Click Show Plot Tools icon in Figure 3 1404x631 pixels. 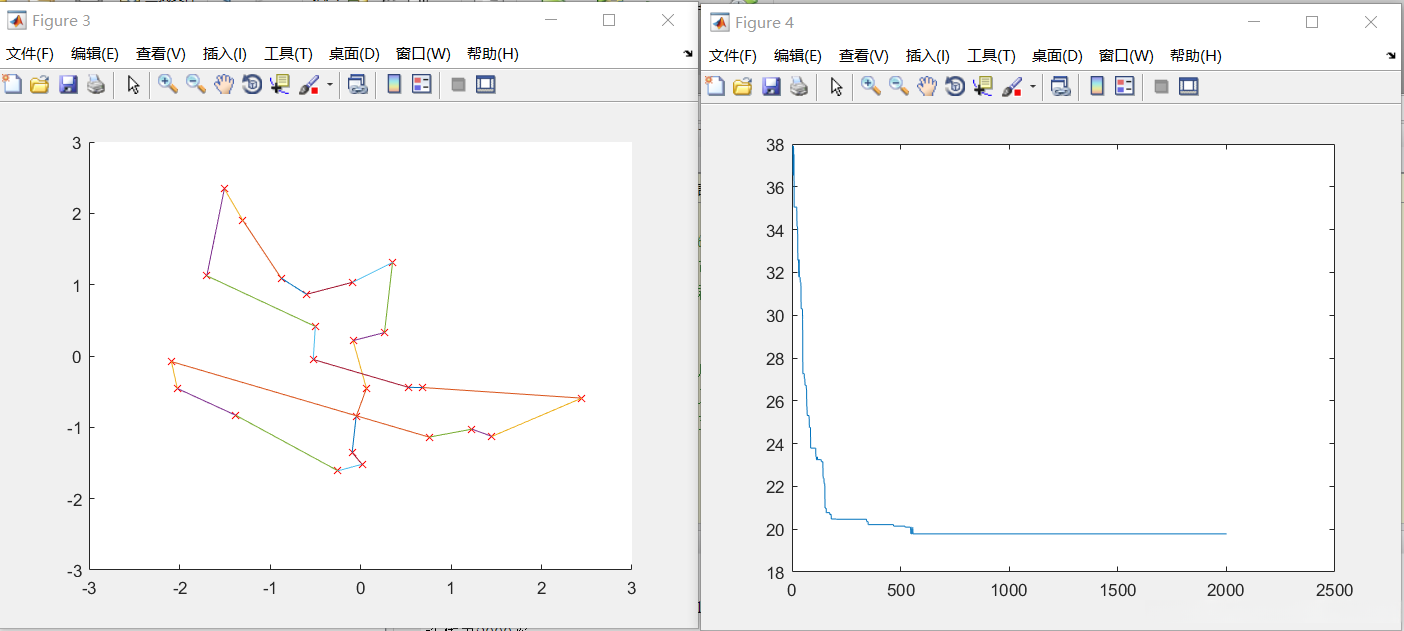(486, 85)
